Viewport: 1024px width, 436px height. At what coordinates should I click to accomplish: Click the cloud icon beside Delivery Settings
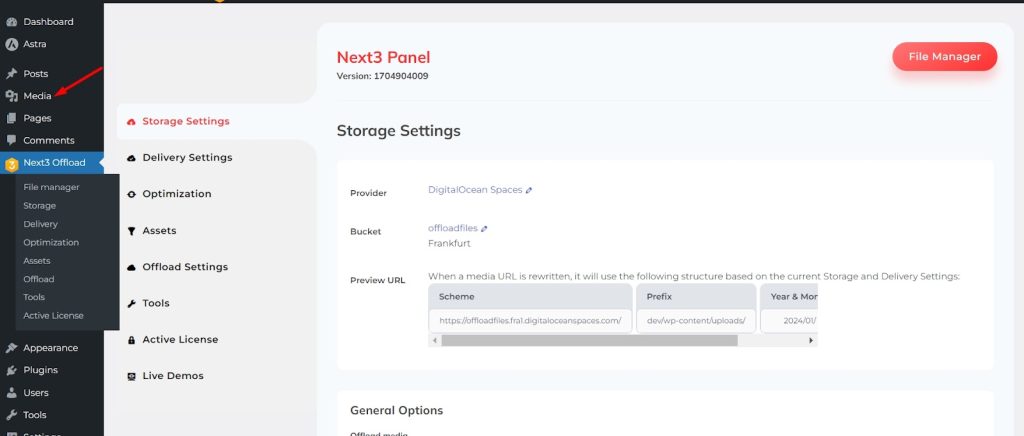(131, 158)
